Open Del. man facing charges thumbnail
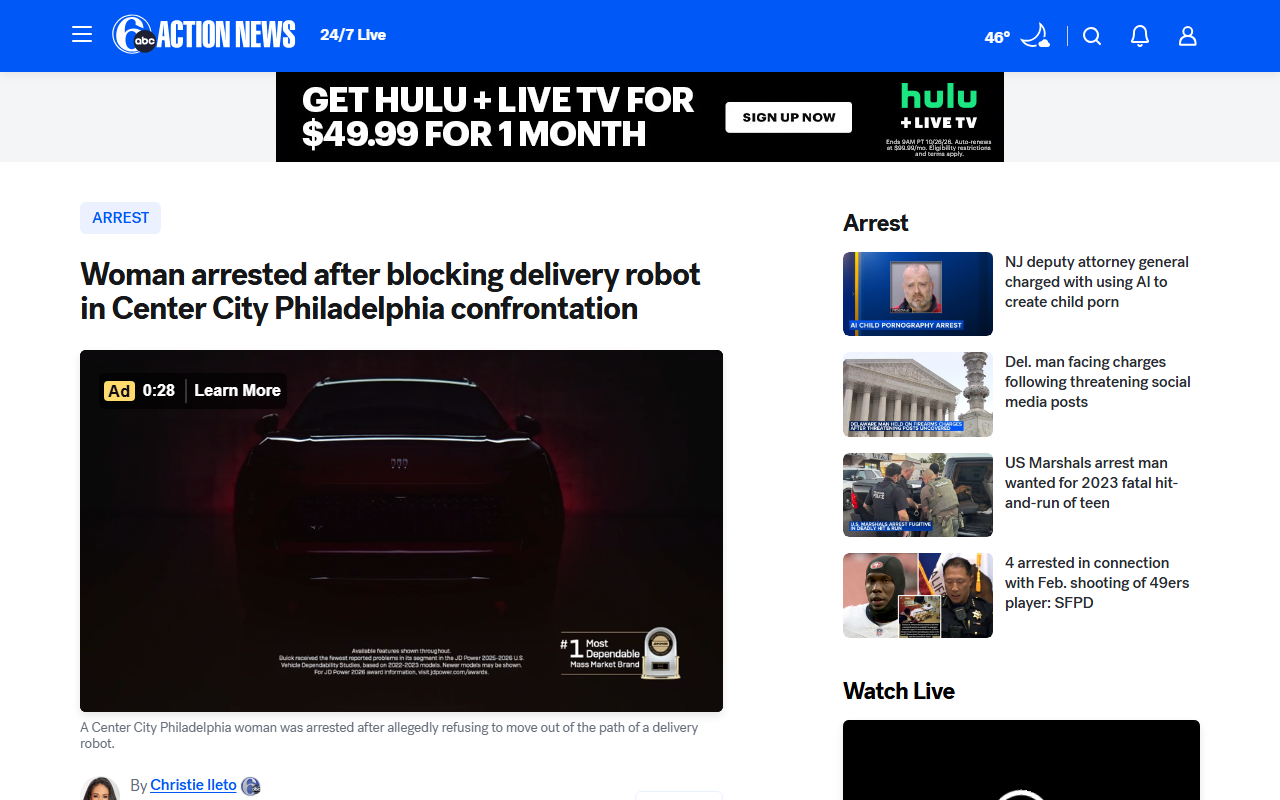Screen dimensions: 1280x800 pos(918,394)
